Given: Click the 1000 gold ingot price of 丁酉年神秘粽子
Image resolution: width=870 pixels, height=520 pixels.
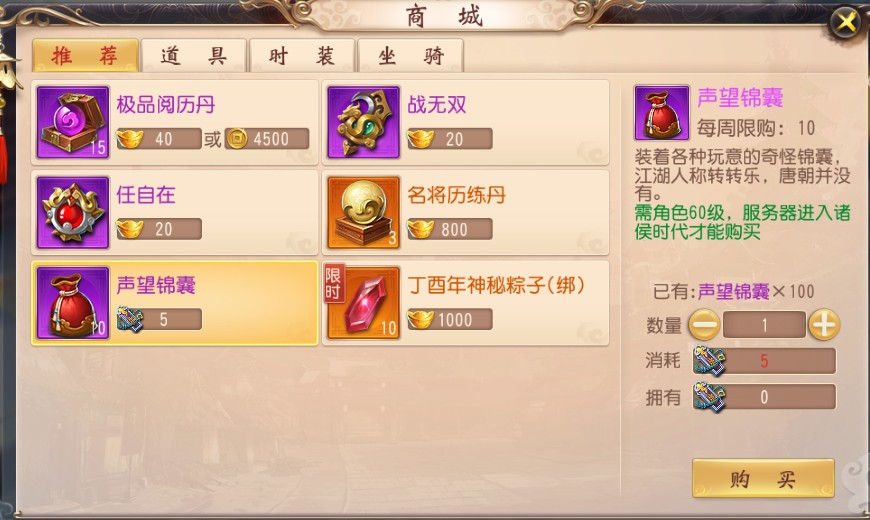Looking at the screenshot, I should tap(449, 320).
